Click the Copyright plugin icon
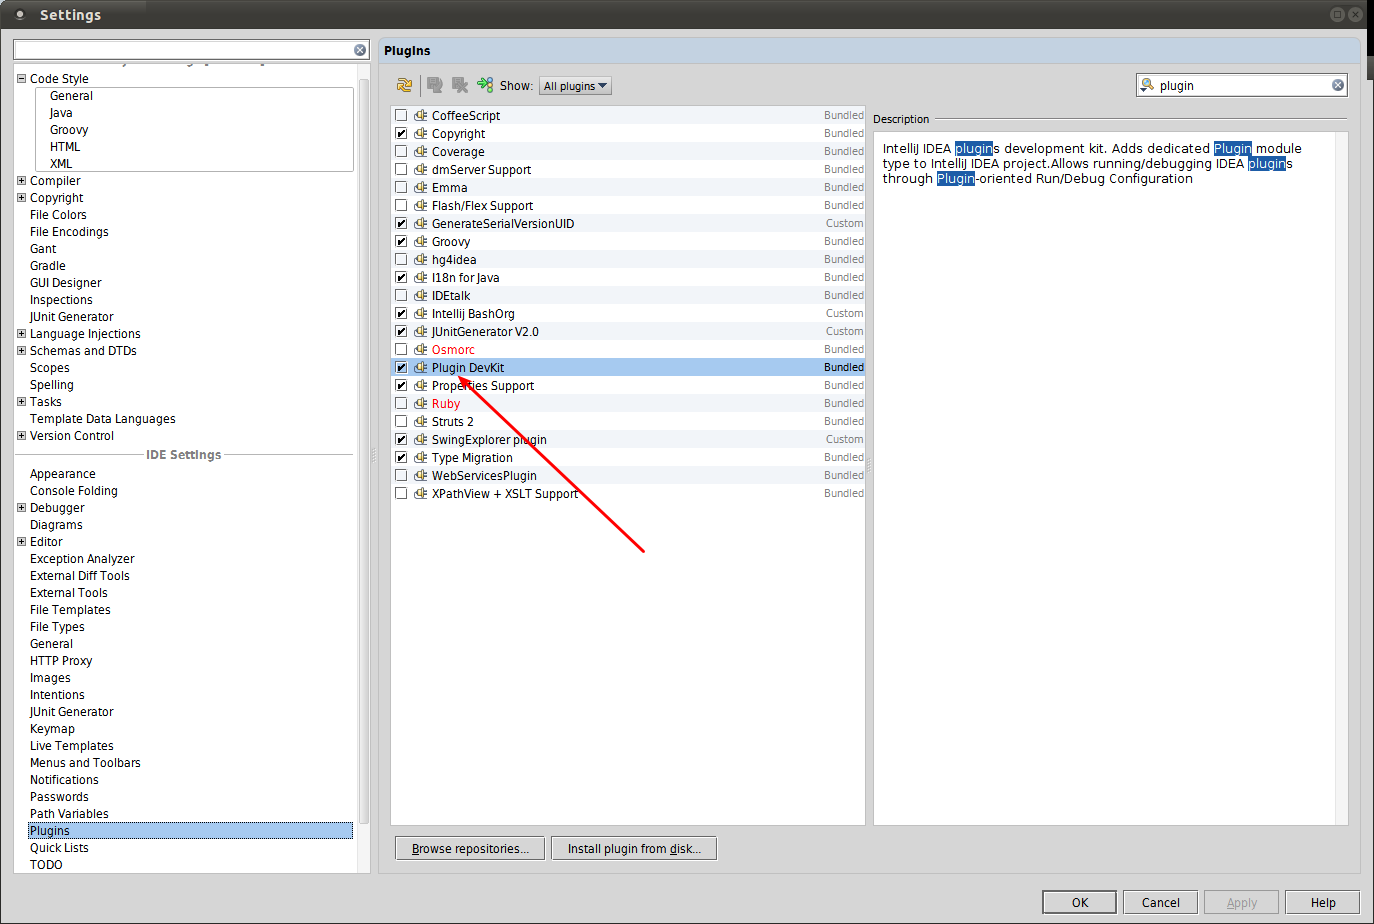Screen dimensions: 1374x924 point(421,134)
